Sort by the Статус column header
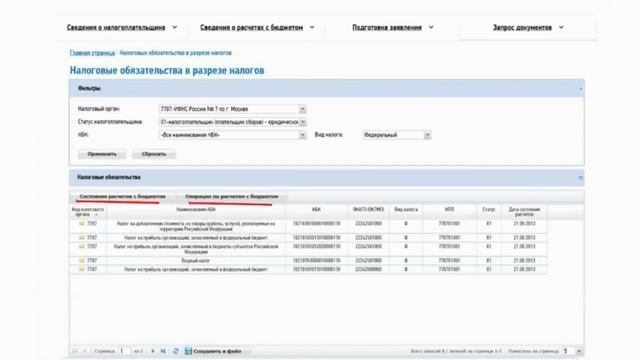Screen dimensions: 640x360 (489, 210)
